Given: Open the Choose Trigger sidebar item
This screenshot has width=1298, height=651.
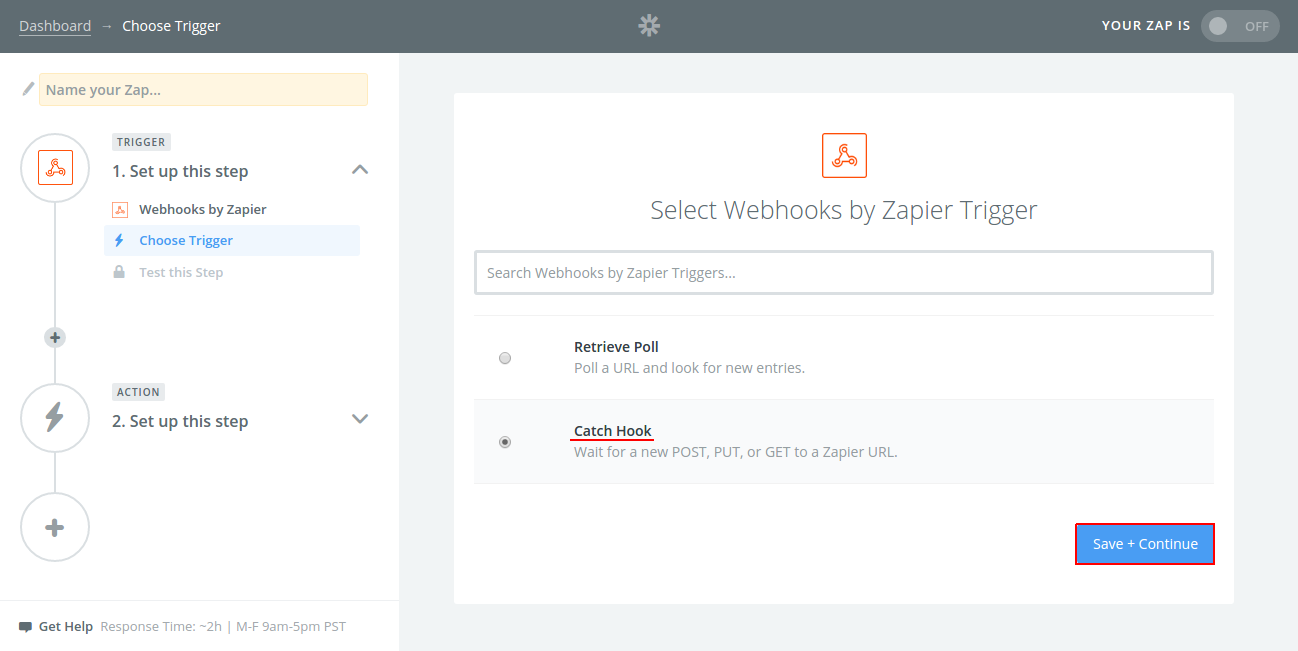Looking at the screenshot, I should point(232,241).
